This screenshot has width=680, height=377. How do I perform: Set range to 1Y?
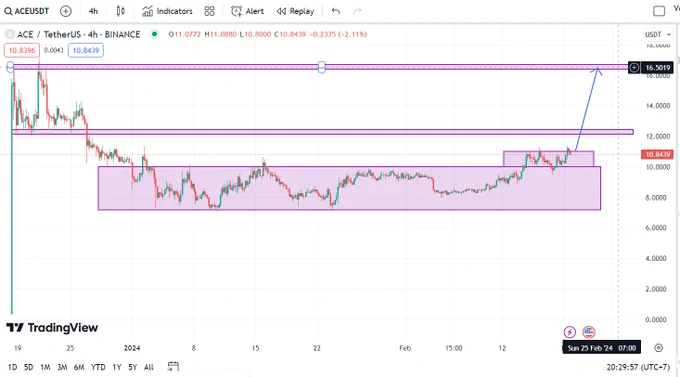click(x=117, y=367)
